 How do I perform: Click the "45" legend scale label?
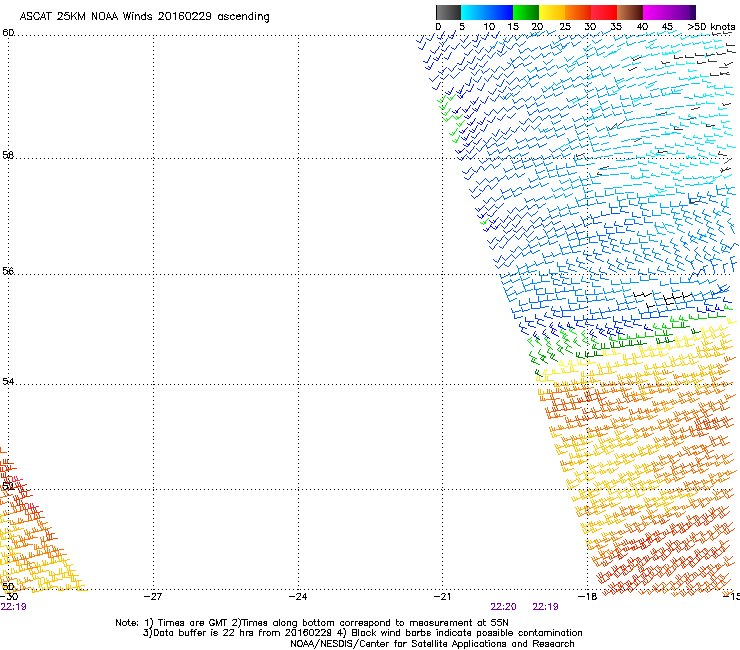click(667, 26)
